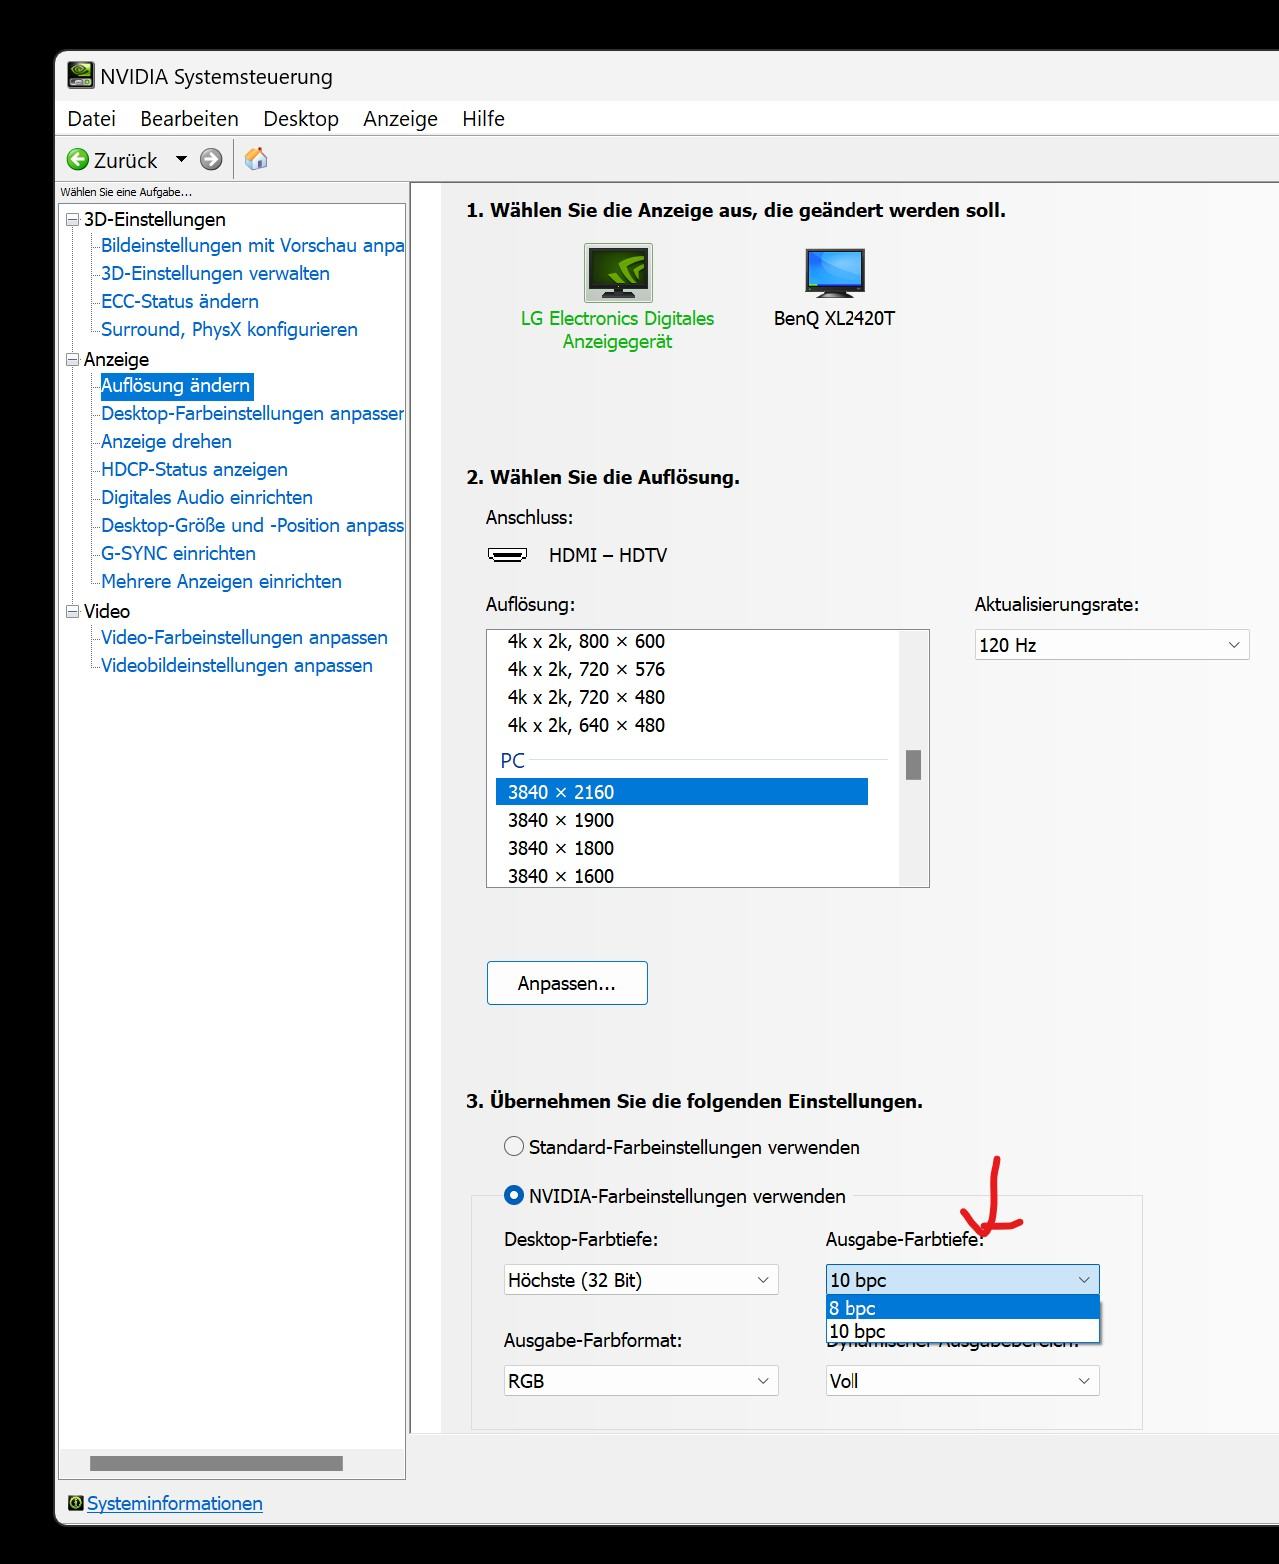Viewport: 1279px width, 1564px height.
Task: Open the Desktop menu
Action: (301, 118)
